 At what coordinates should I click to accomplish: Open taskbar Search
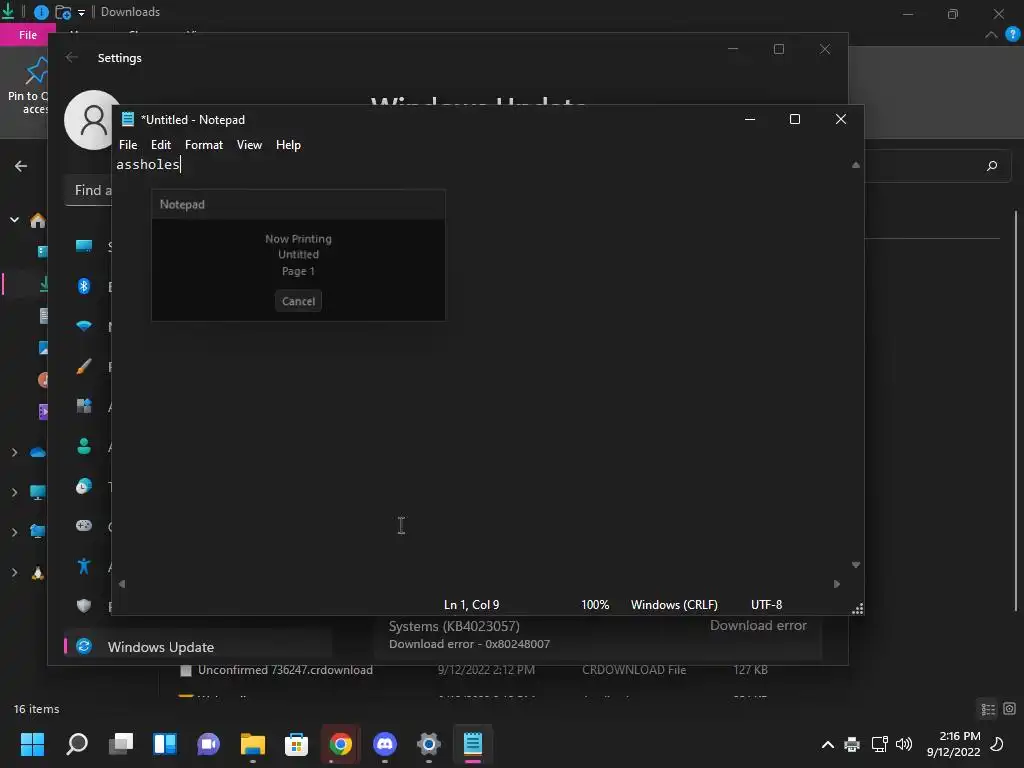[76, 744]
